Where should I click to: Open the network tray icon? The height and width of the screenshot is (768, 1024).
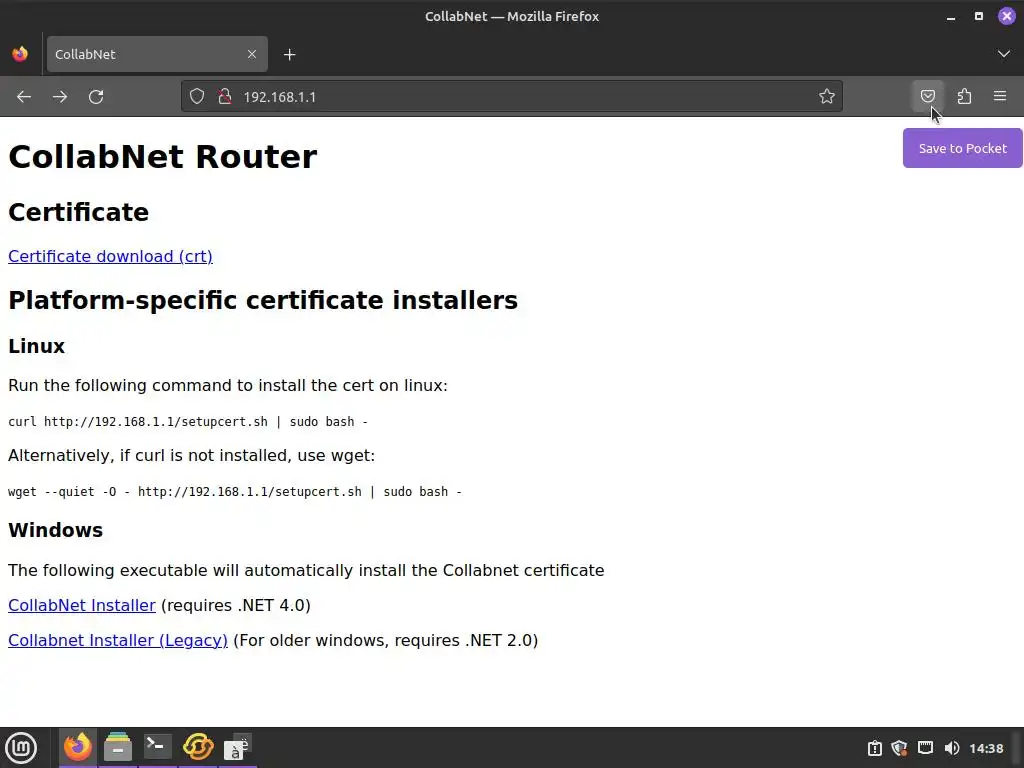pos(925,748)
